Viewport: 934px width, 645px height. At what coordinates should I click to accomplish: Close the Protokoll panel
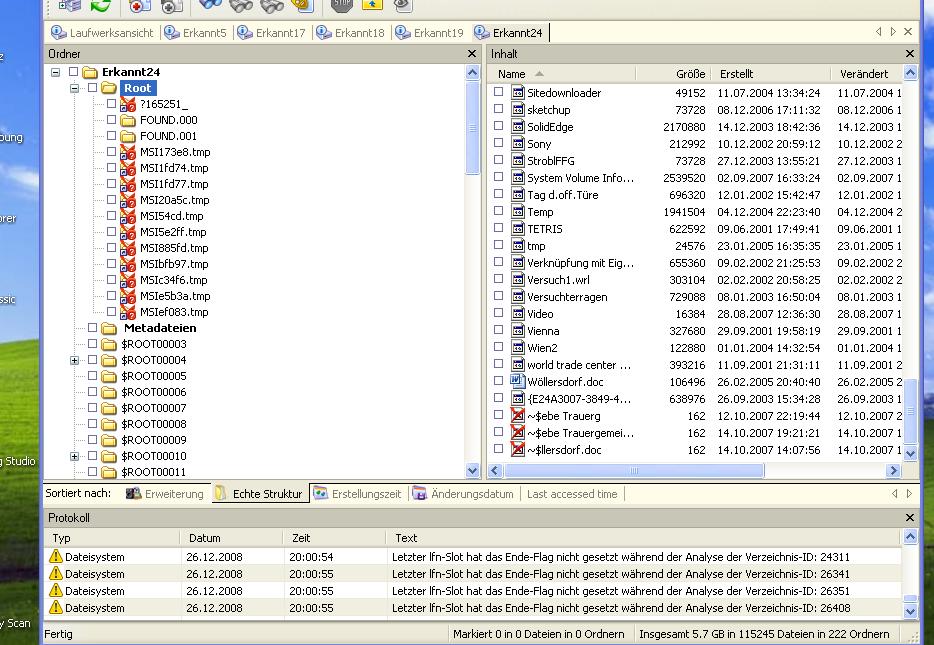click(x=910, y=518)
